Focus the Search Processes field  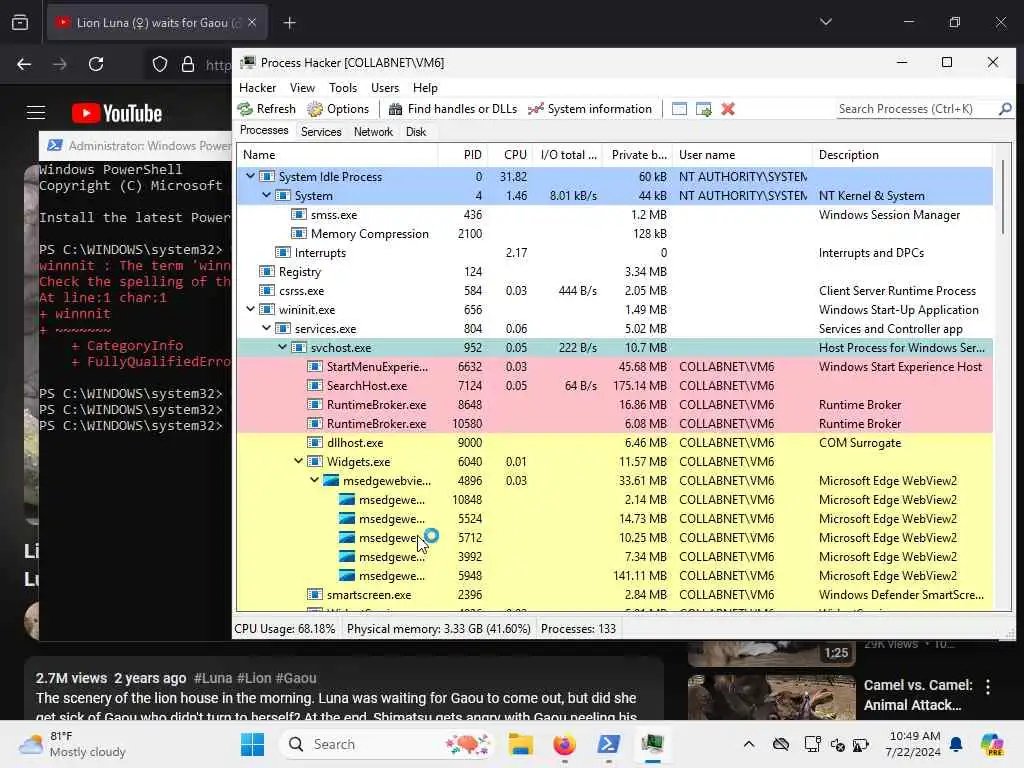click(916, 109)
